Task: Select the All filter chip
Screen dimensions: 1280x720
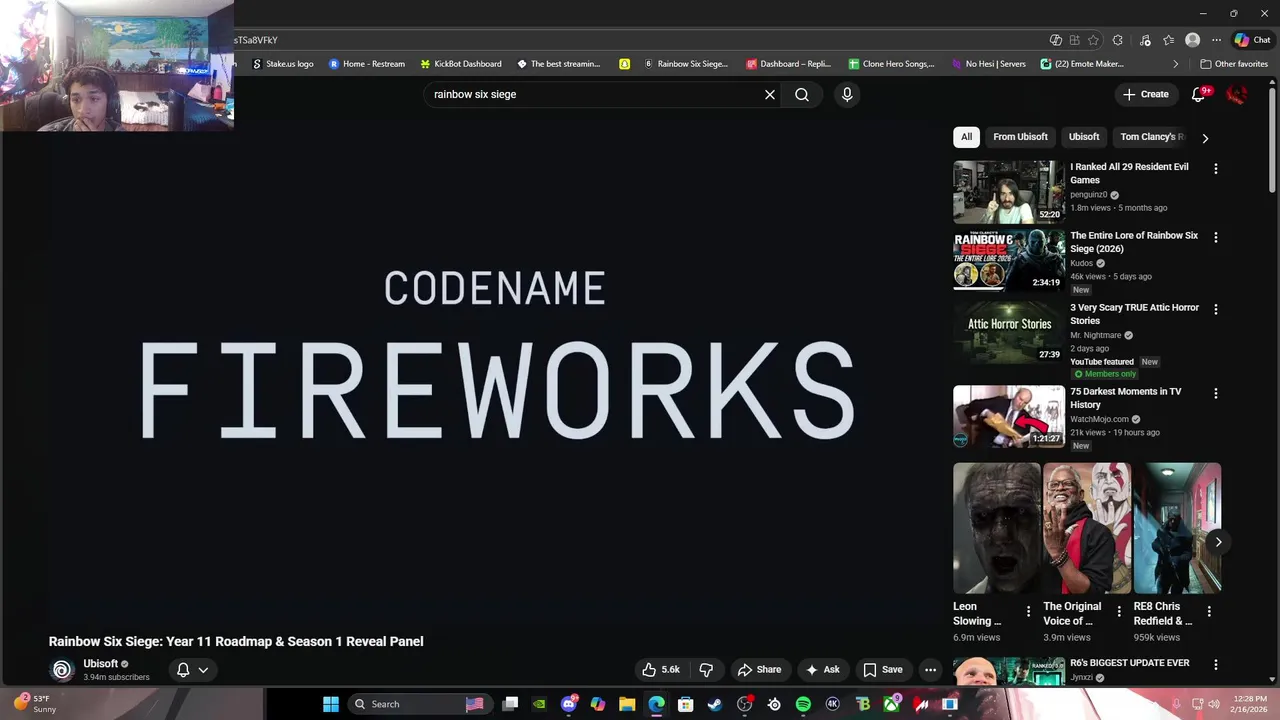Action: [x=966, y=137]
